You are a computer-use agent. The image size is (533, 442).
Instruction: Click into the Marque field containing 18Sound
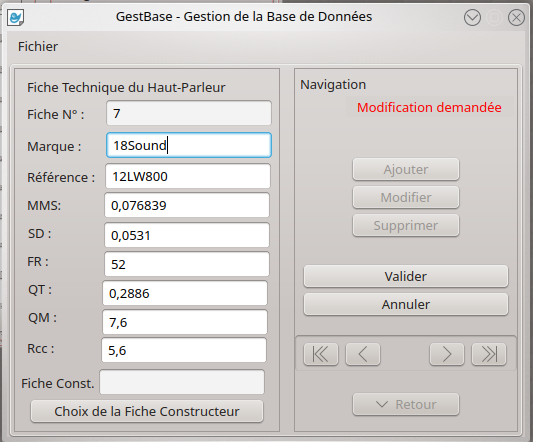(x=189, y=145)
